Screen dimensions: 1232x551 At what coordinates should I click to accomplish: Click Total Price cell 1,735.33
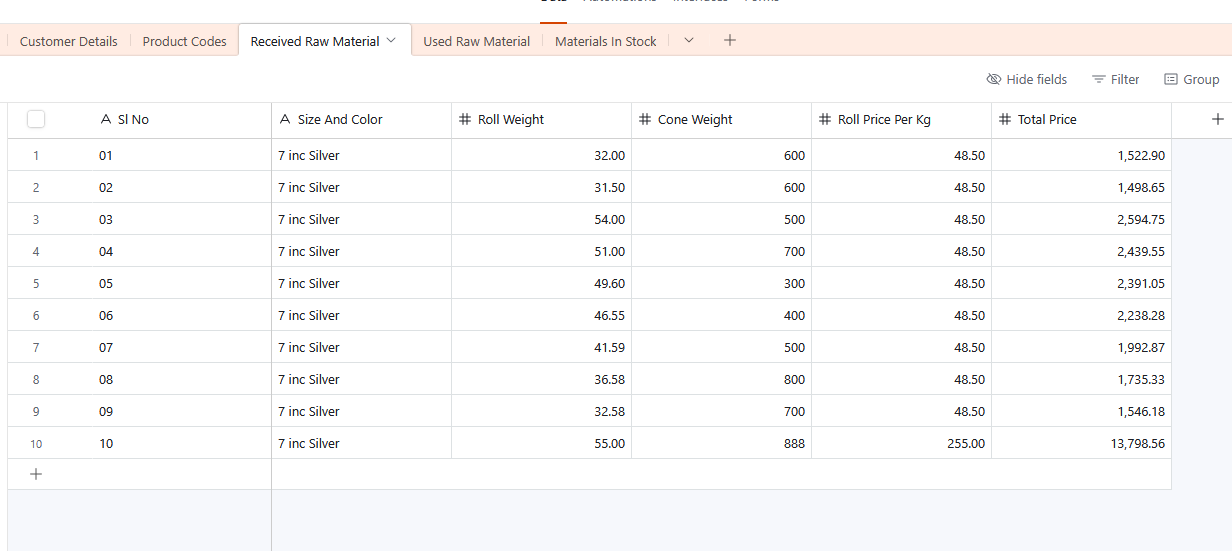[x=1081, y=379]
